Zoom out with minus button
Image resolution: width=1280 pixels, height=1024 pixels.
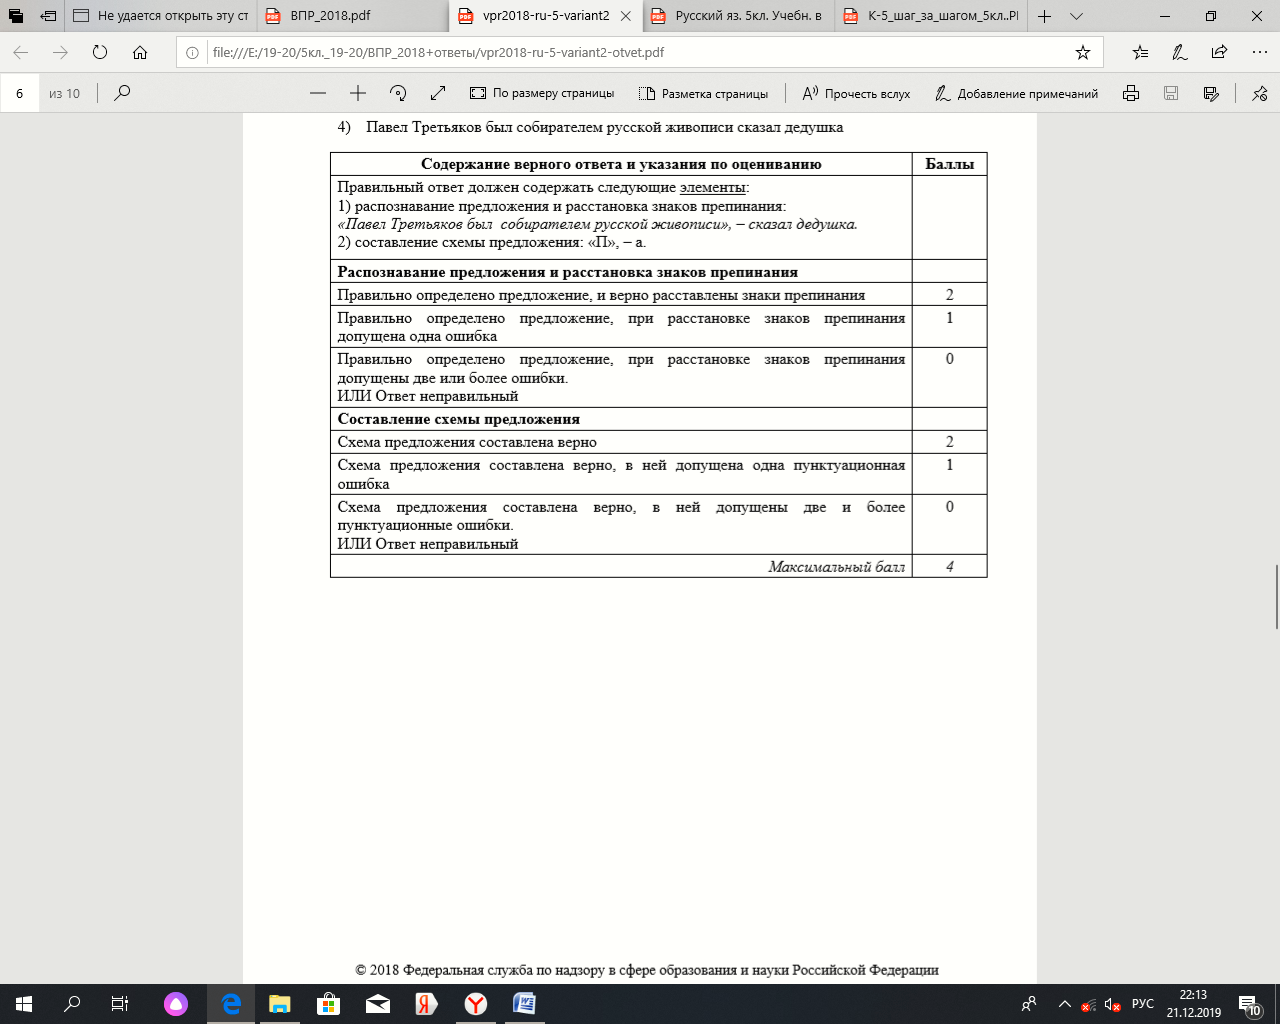[318, 93]
